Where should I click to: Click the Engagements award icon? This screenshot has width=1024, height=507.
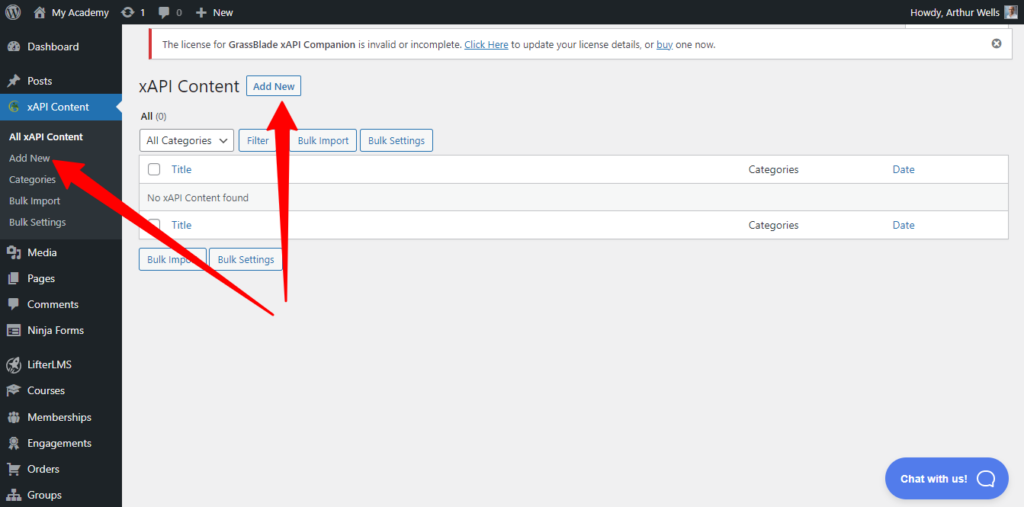tap(13, 443)
